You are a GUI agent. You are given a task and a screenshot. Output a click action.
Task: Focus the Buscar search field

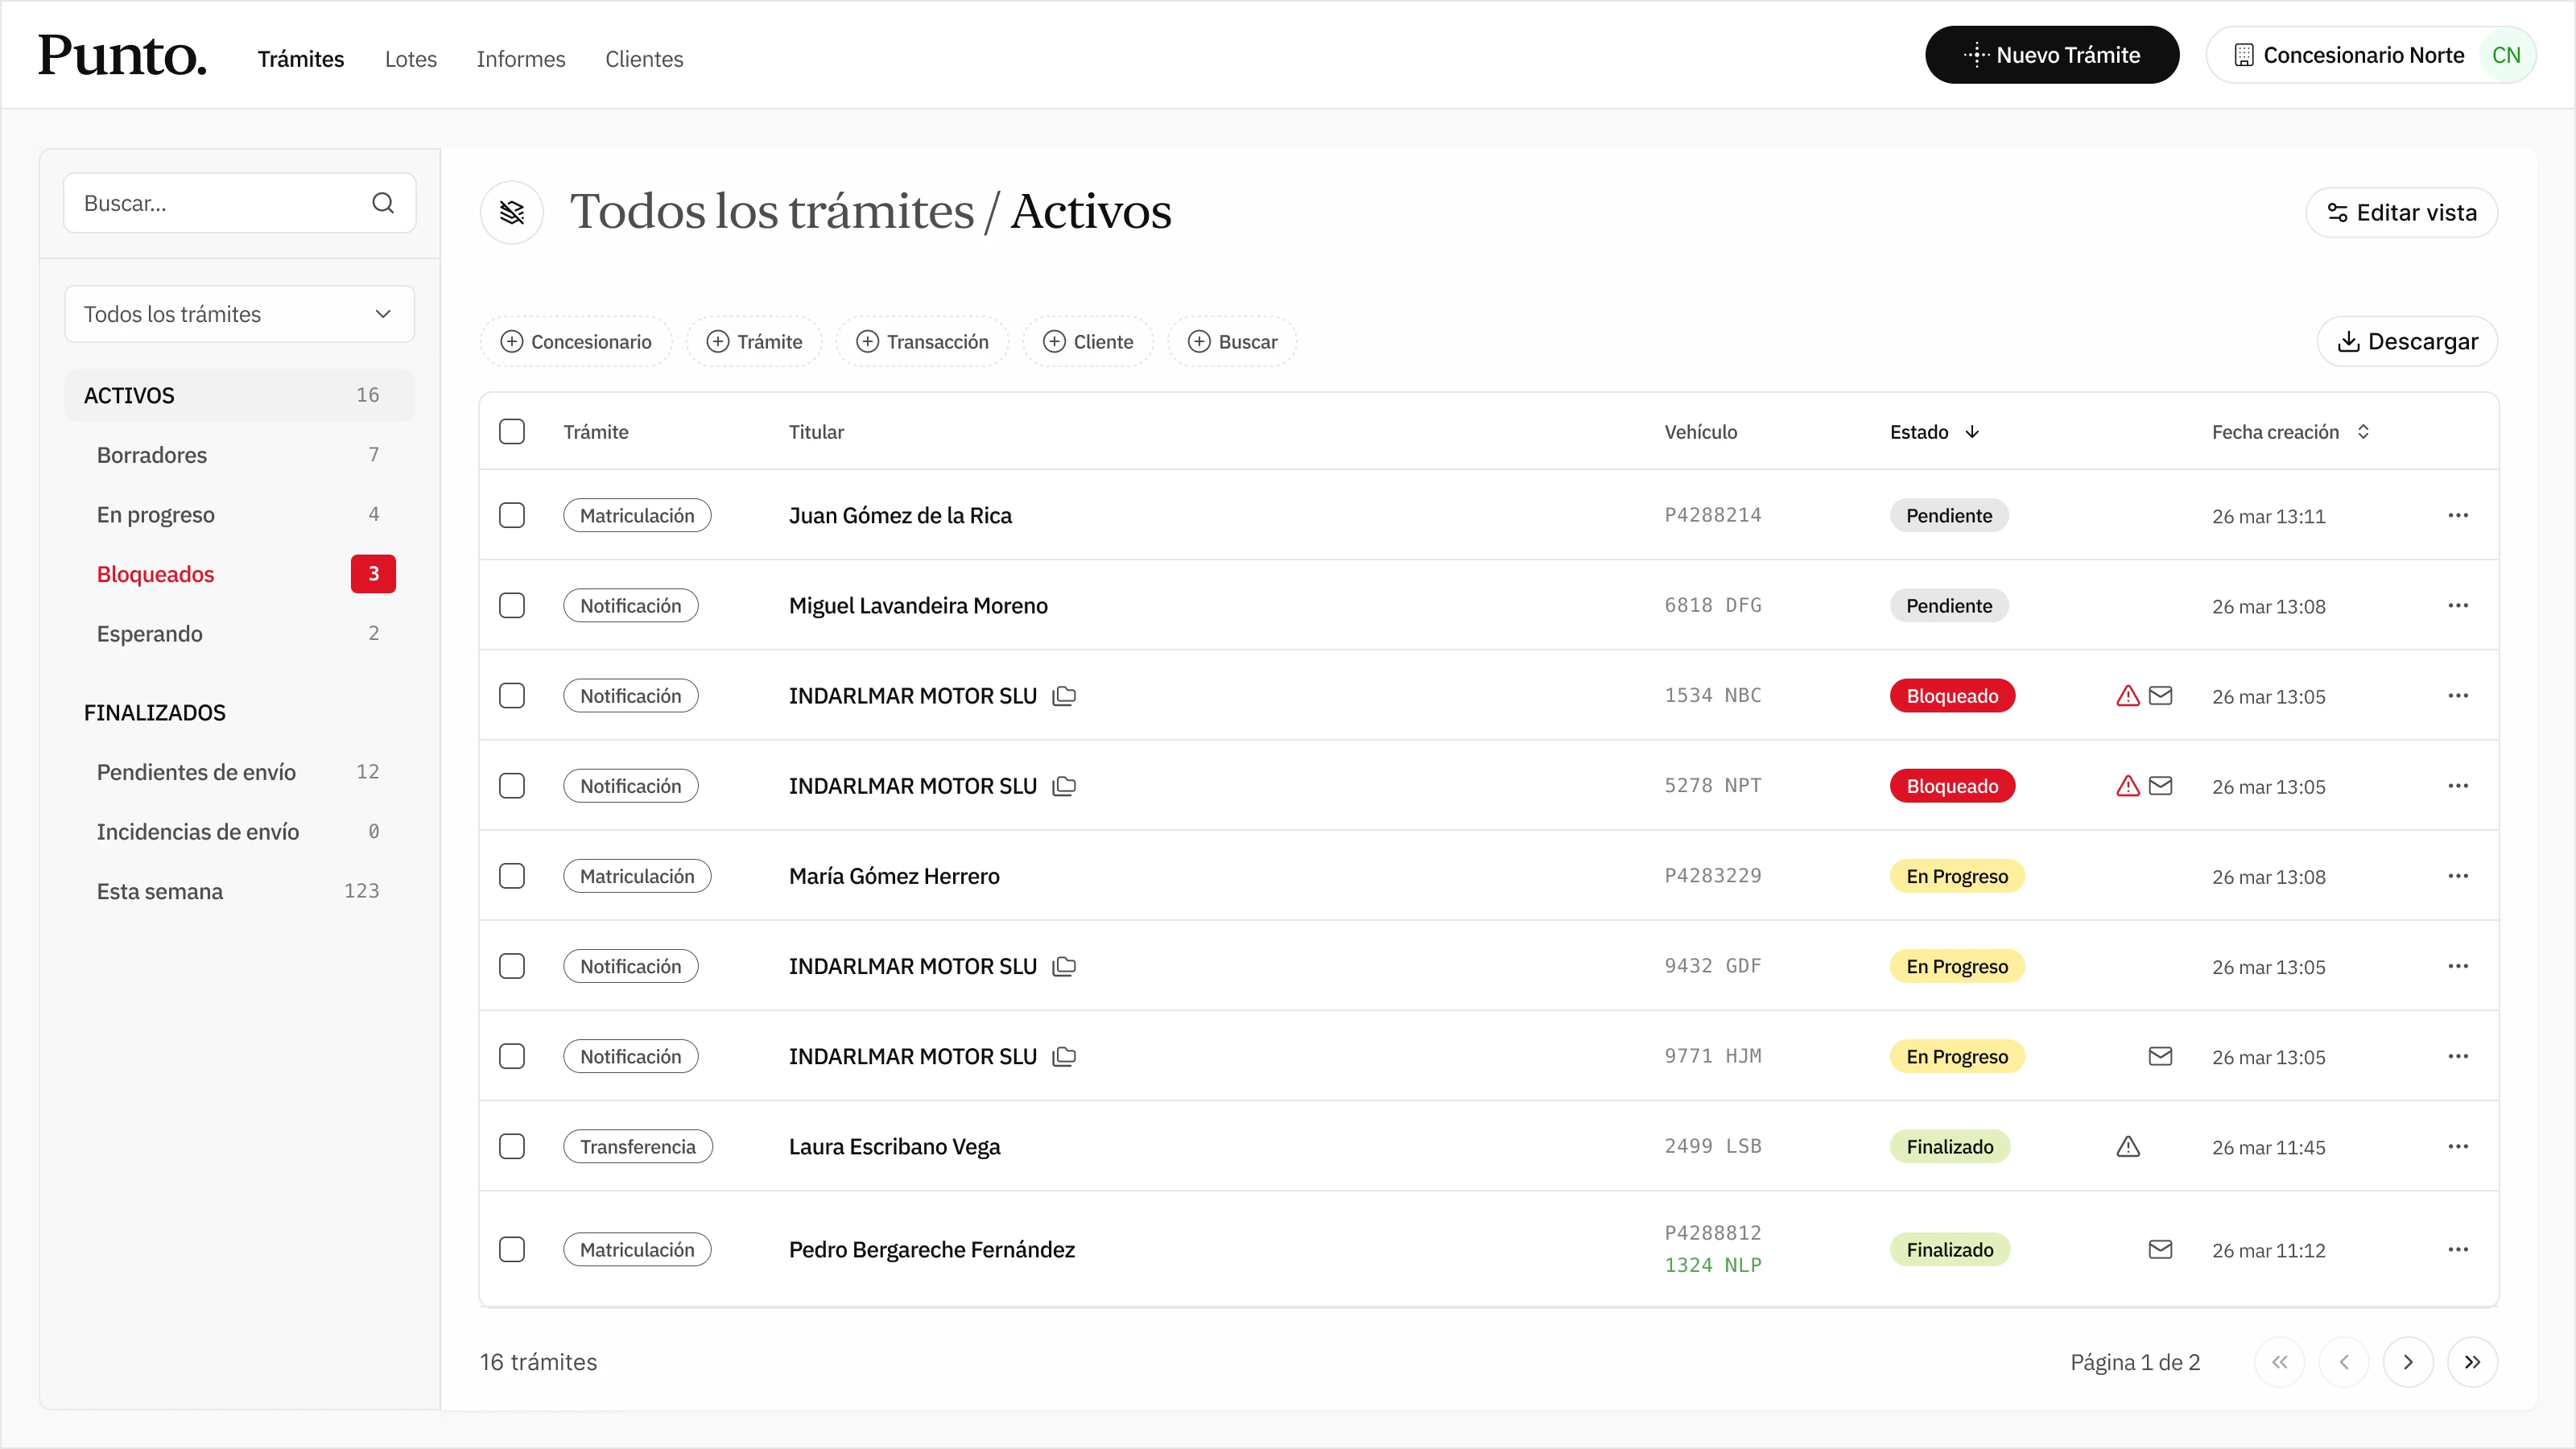(x=239, y=203)
